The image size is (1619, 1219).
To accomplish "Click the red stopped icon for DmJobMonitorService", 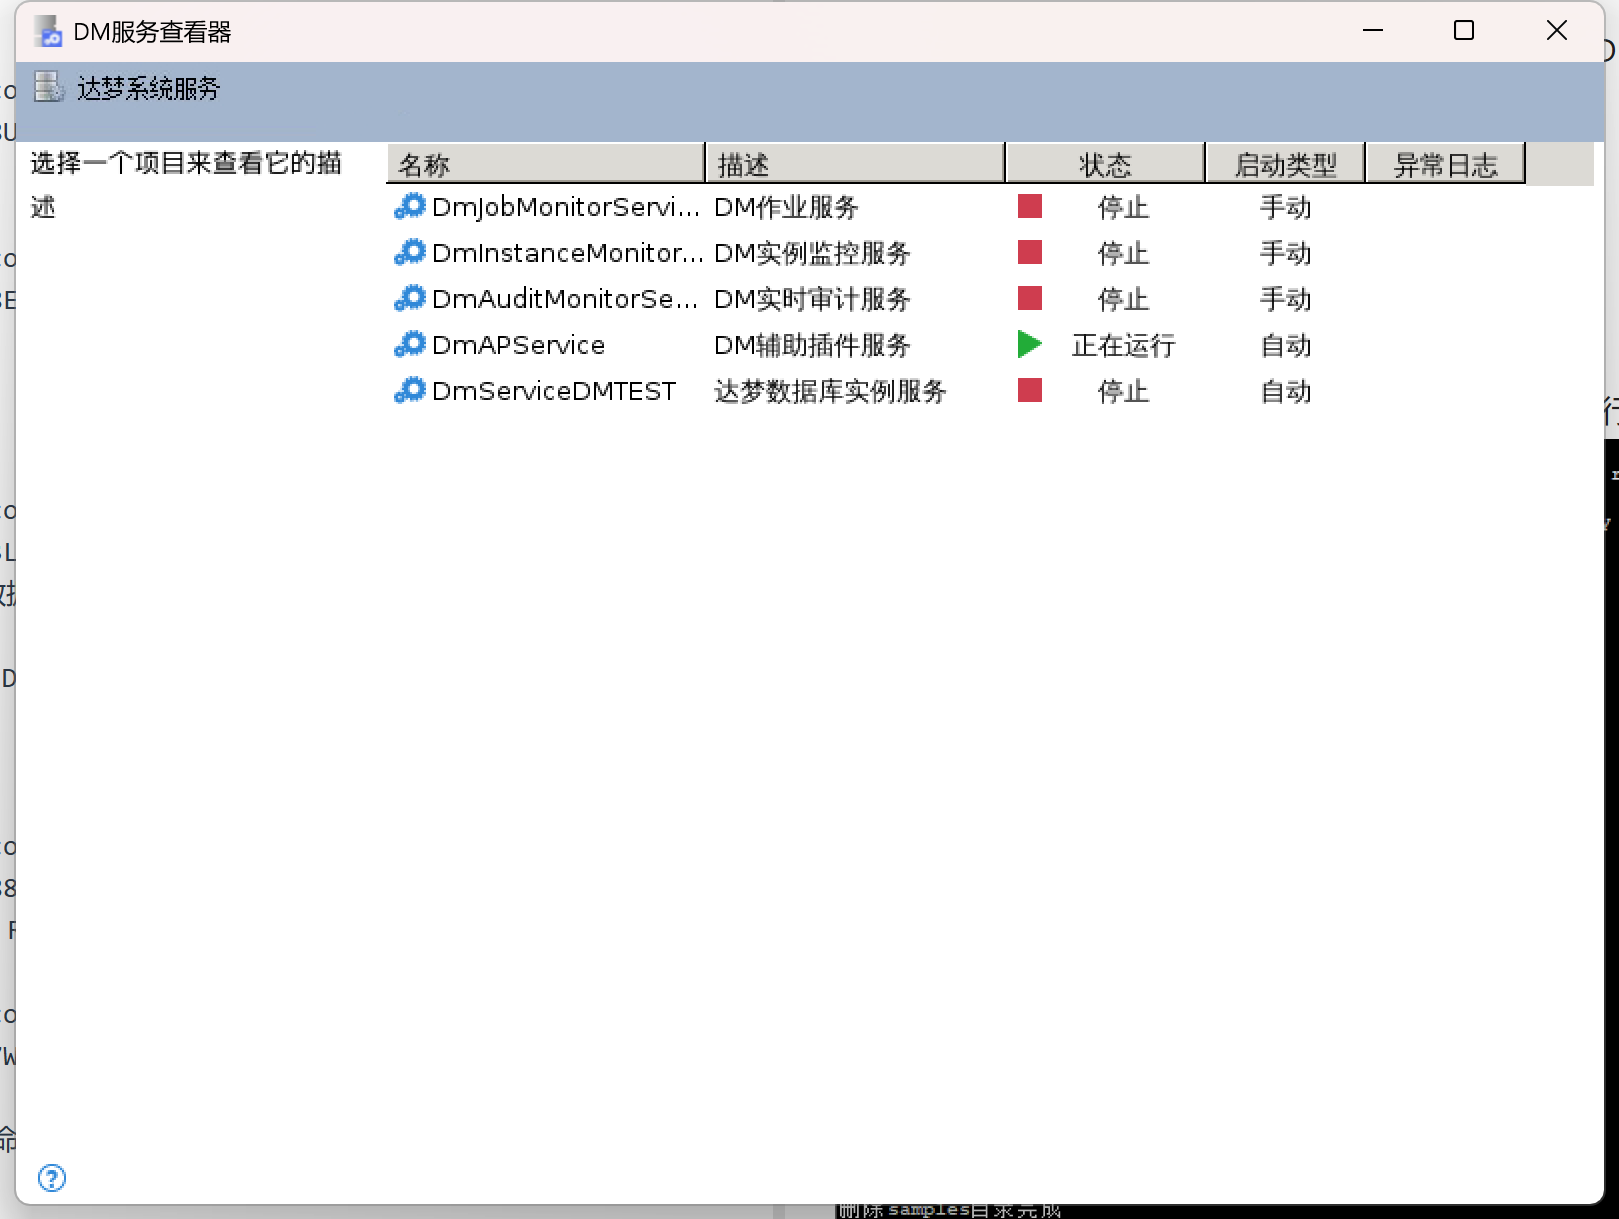I will coord(1030,206).
